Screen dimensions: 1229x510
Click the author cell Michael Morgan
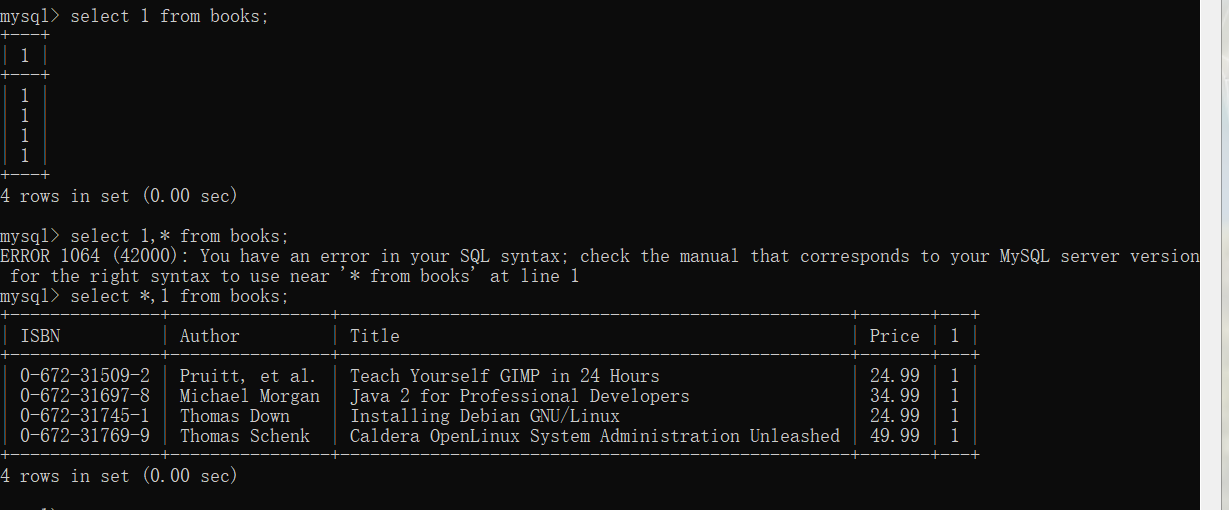click(250, 396)
